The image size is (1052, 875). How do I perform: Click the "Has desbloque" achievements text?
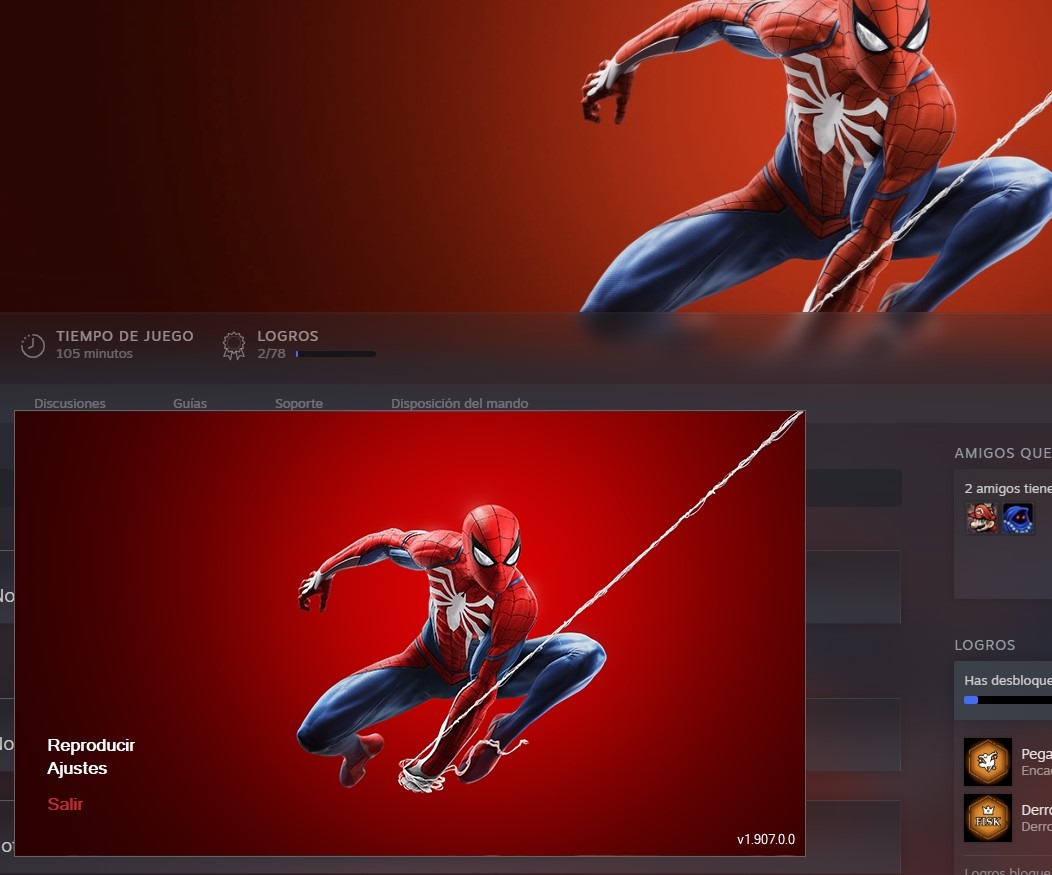pyautogui.click(x=1008, y=680)
